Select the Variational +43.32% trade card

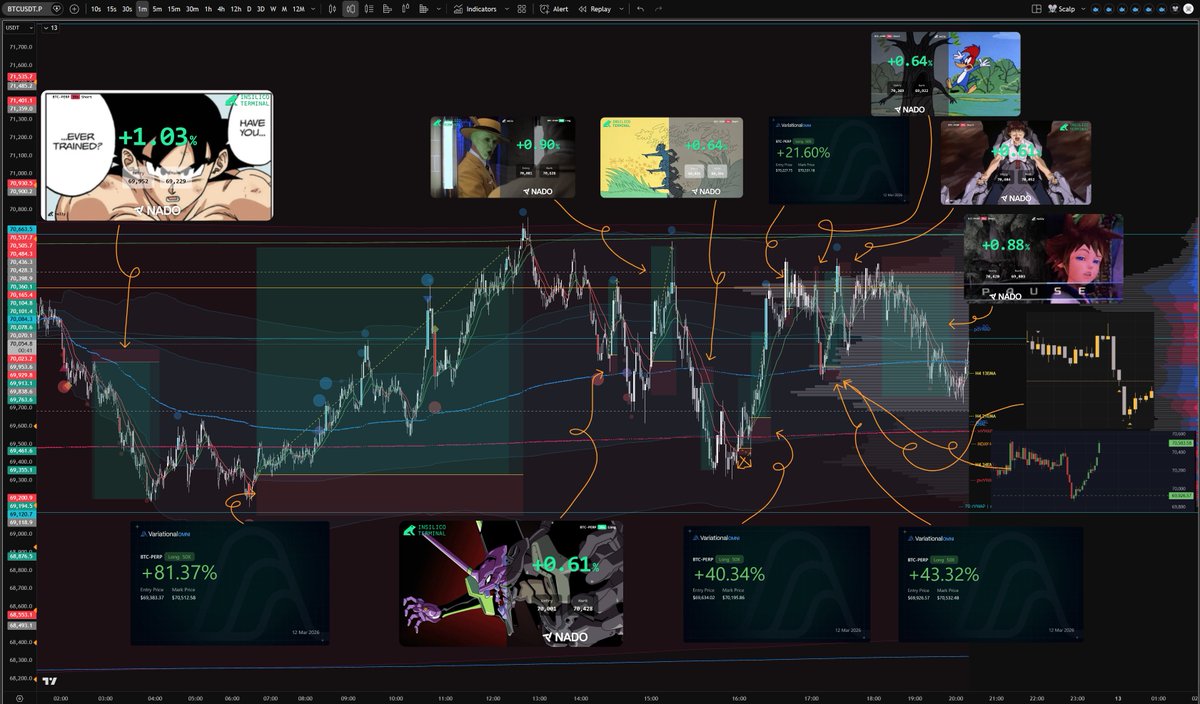tap(990, 584)
